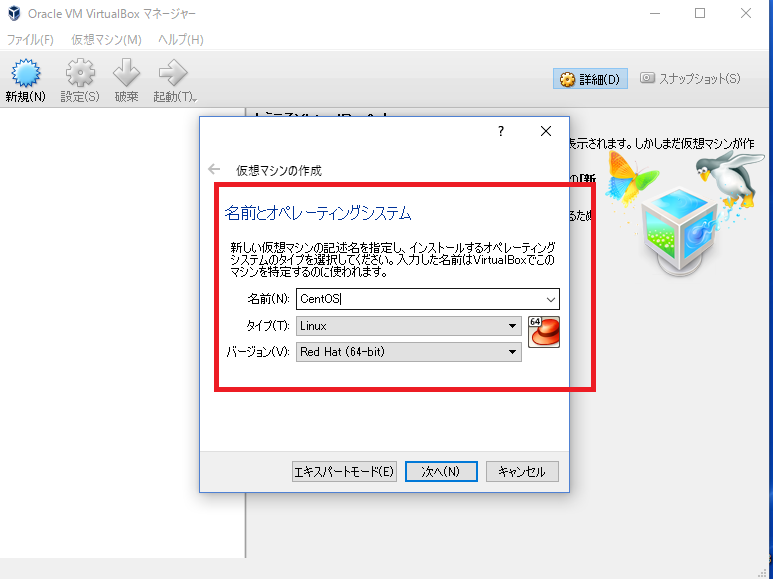The width and height of the screenshot is (773, 579).
Task: Expand the 名前(N) name combo box arrow
Action: (551, 299)
